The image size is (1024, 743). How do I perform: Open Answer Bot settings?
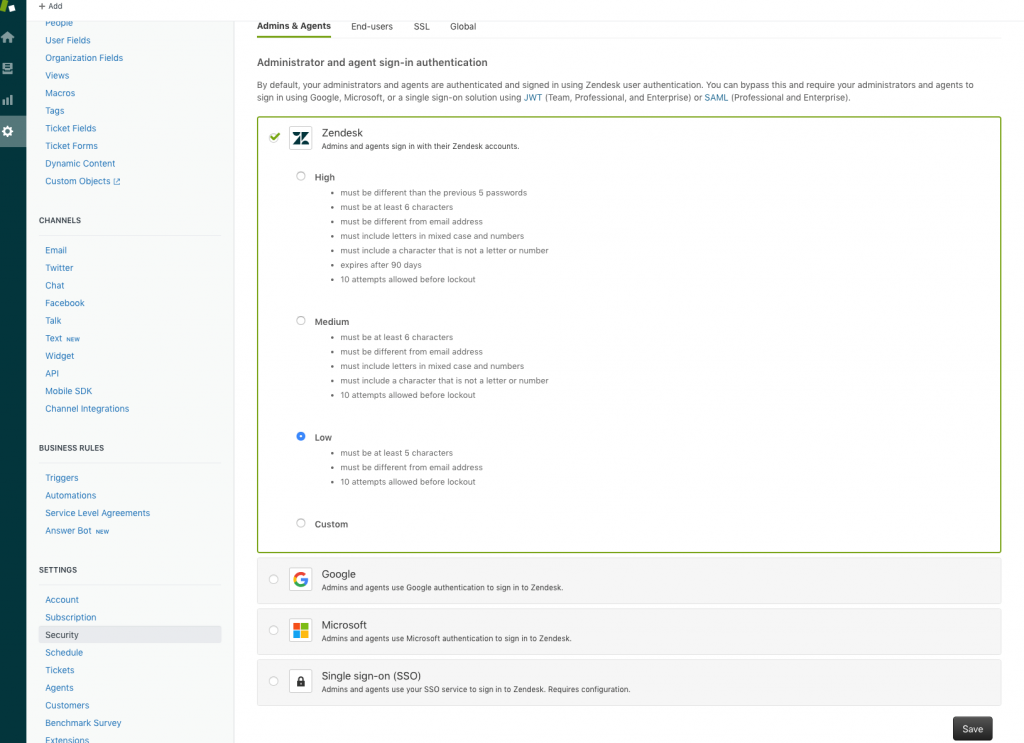(x=68, y=531)
